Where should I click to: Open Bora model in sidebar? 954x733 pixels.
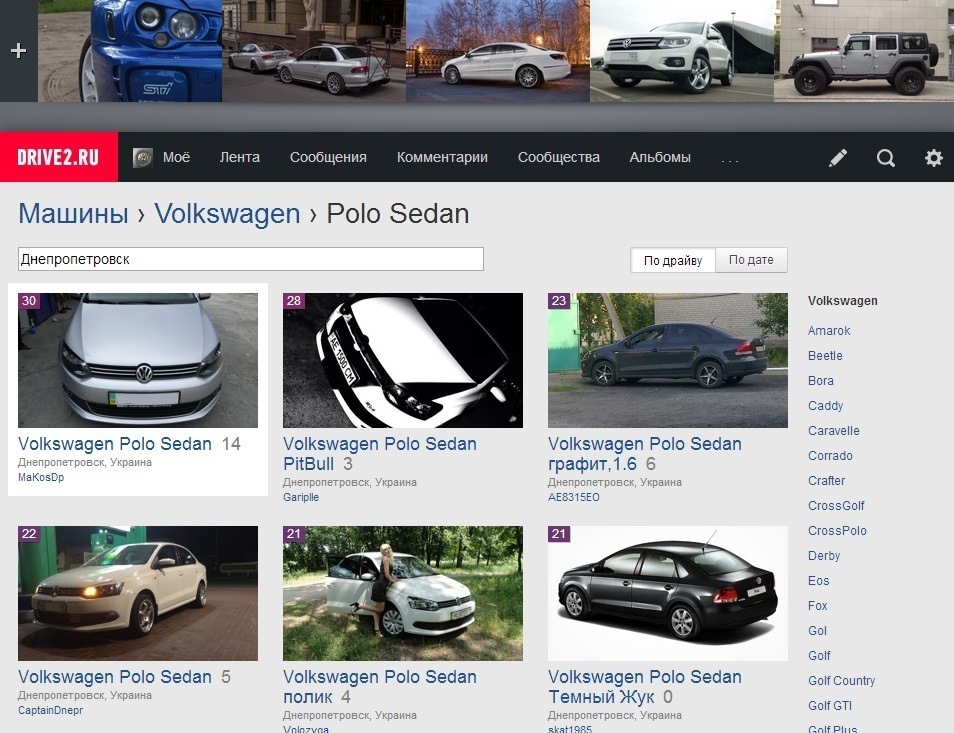[x=821, y=381]
